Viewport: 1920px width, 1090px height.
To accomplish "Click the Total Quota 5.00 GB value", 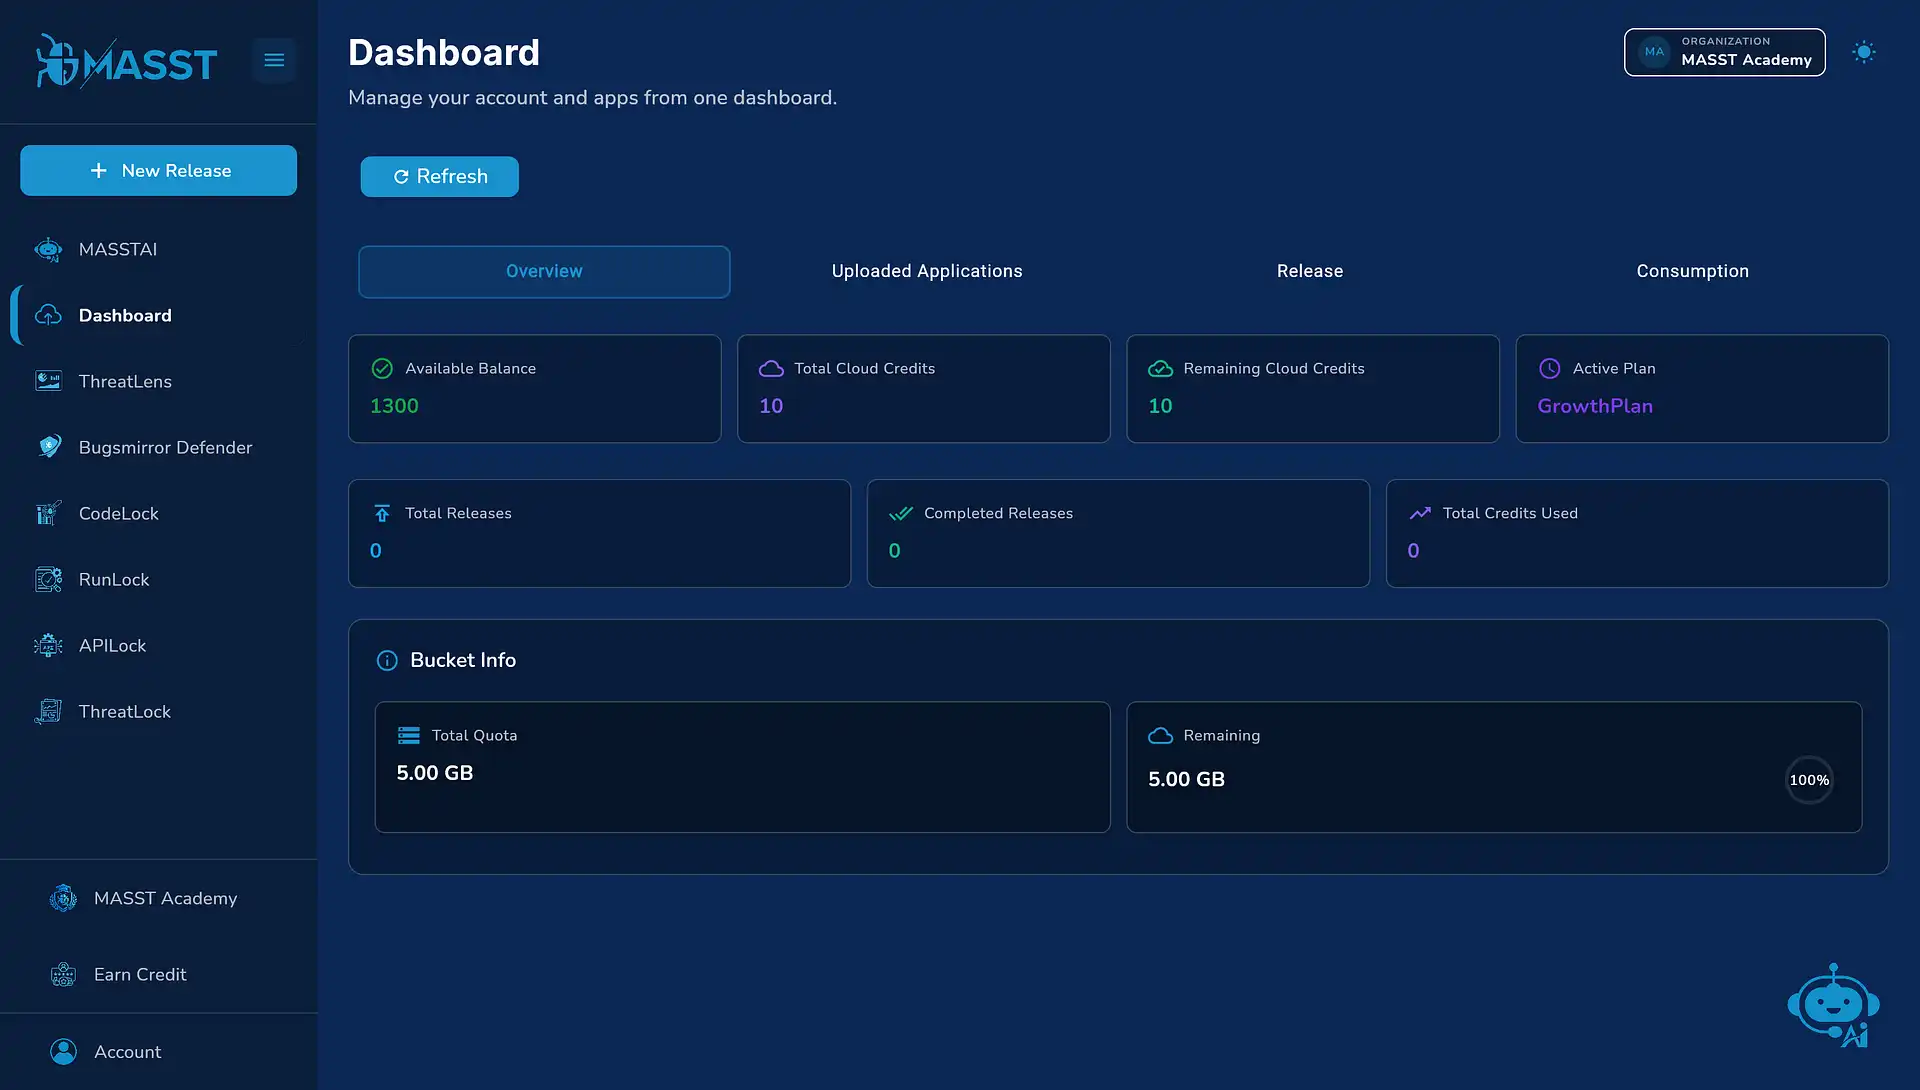I will [435, 773].
